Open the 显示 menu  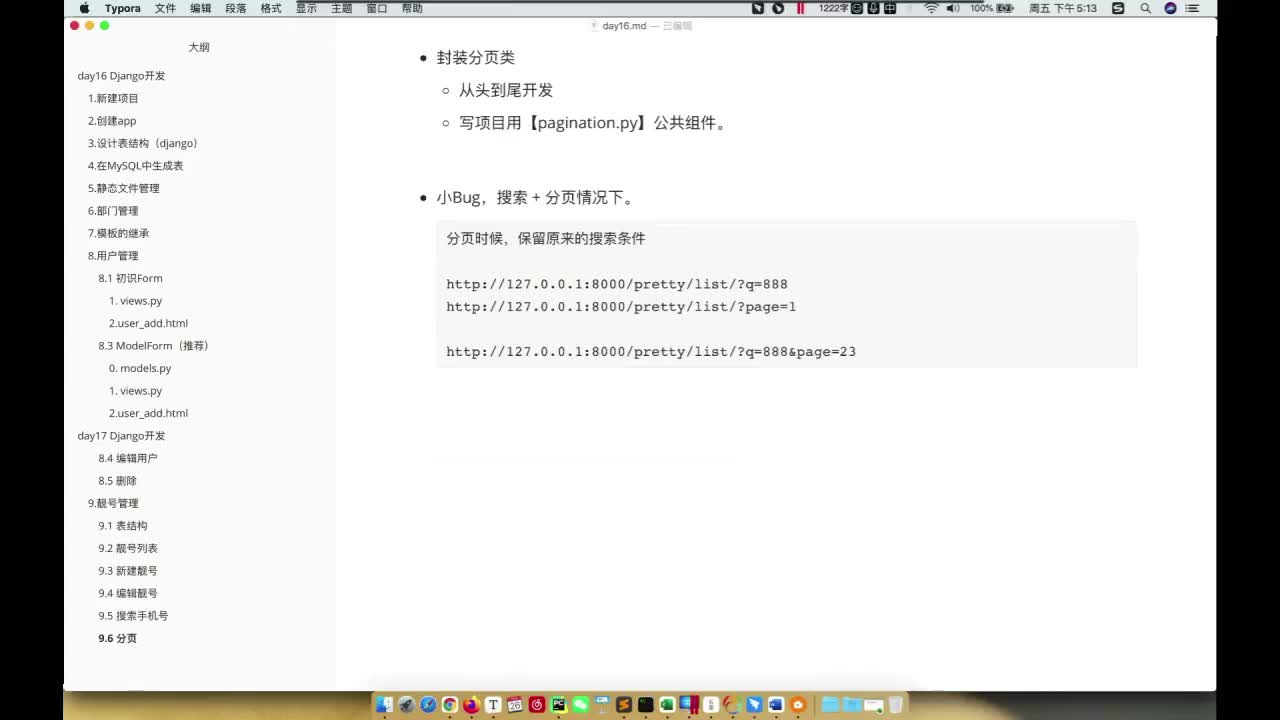(306, 8)
